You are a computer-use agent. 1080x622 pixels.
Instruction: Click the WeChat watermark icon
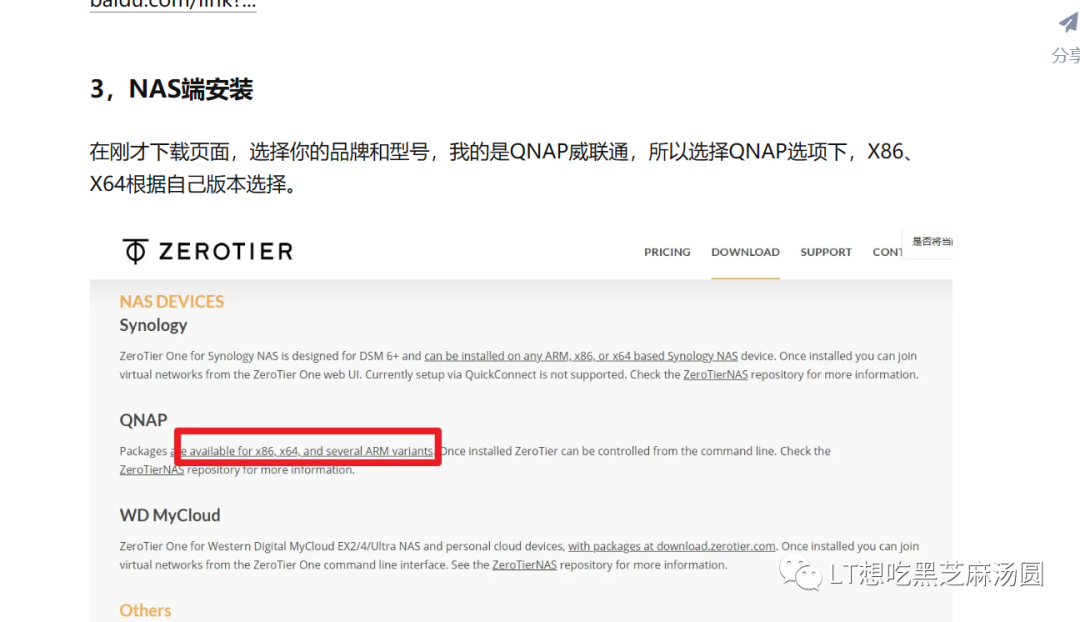pos(800,574)
